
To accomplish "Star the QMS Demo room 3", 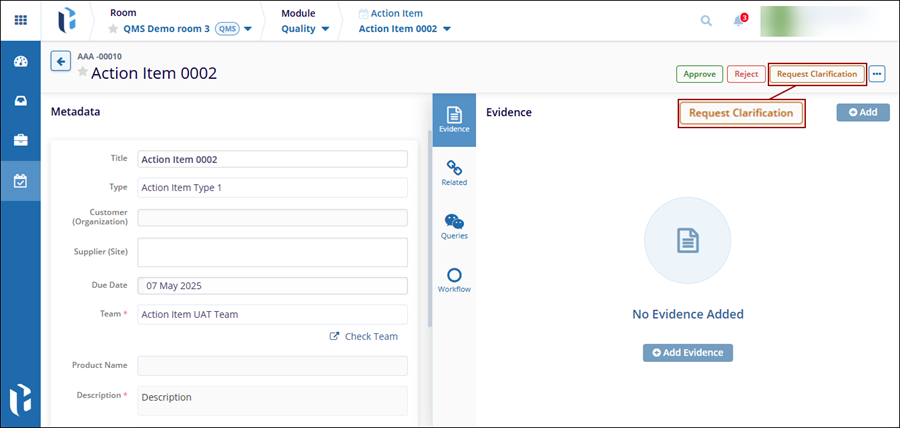I will click(x=114, y=29).
